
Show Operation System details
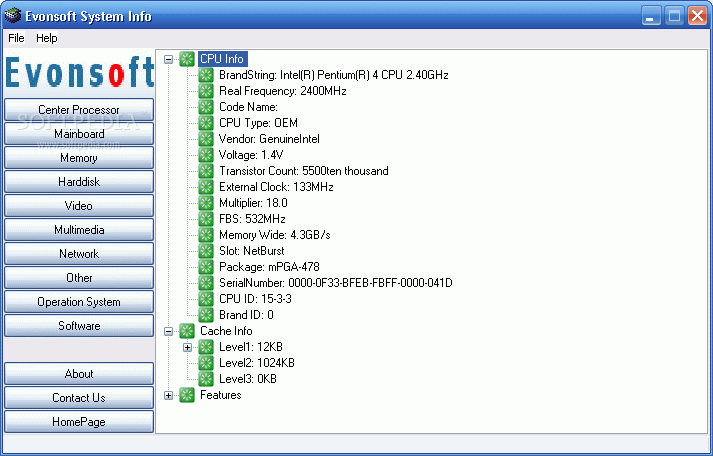click(x=79, y=302)
